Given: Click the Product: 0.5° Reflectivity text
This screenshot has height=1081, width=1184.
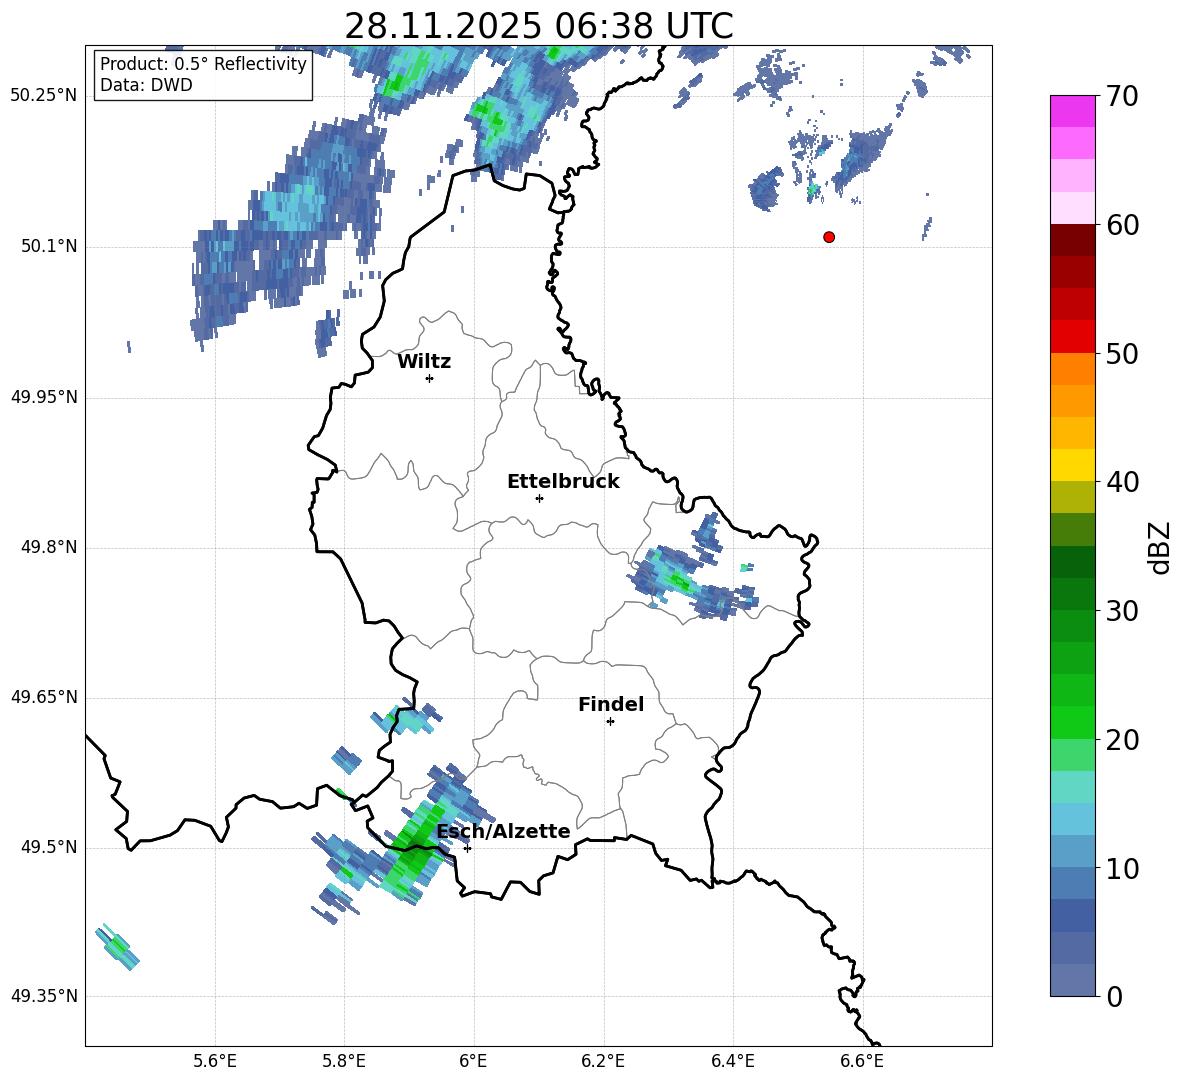Looking at the screenshot, I should (203, 64).
